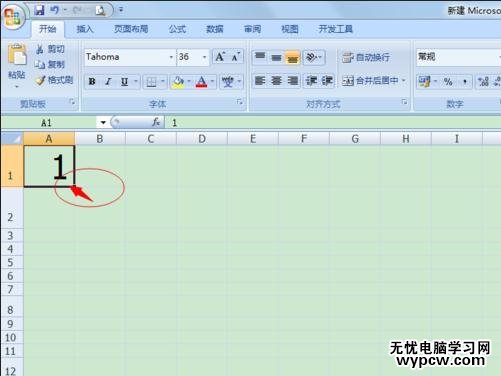Image resolution: width=501 pixels, height=376 pixels.
Task: Decrease indent
Action: coord(311,81)
